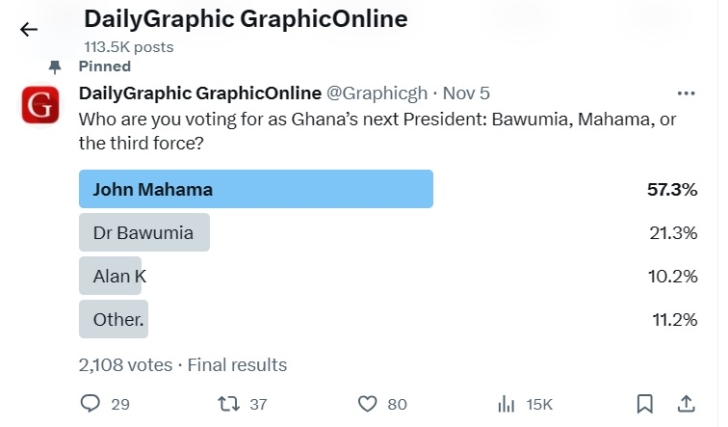Select the Dr Bawumia poll option

click(x=144, y=232)
